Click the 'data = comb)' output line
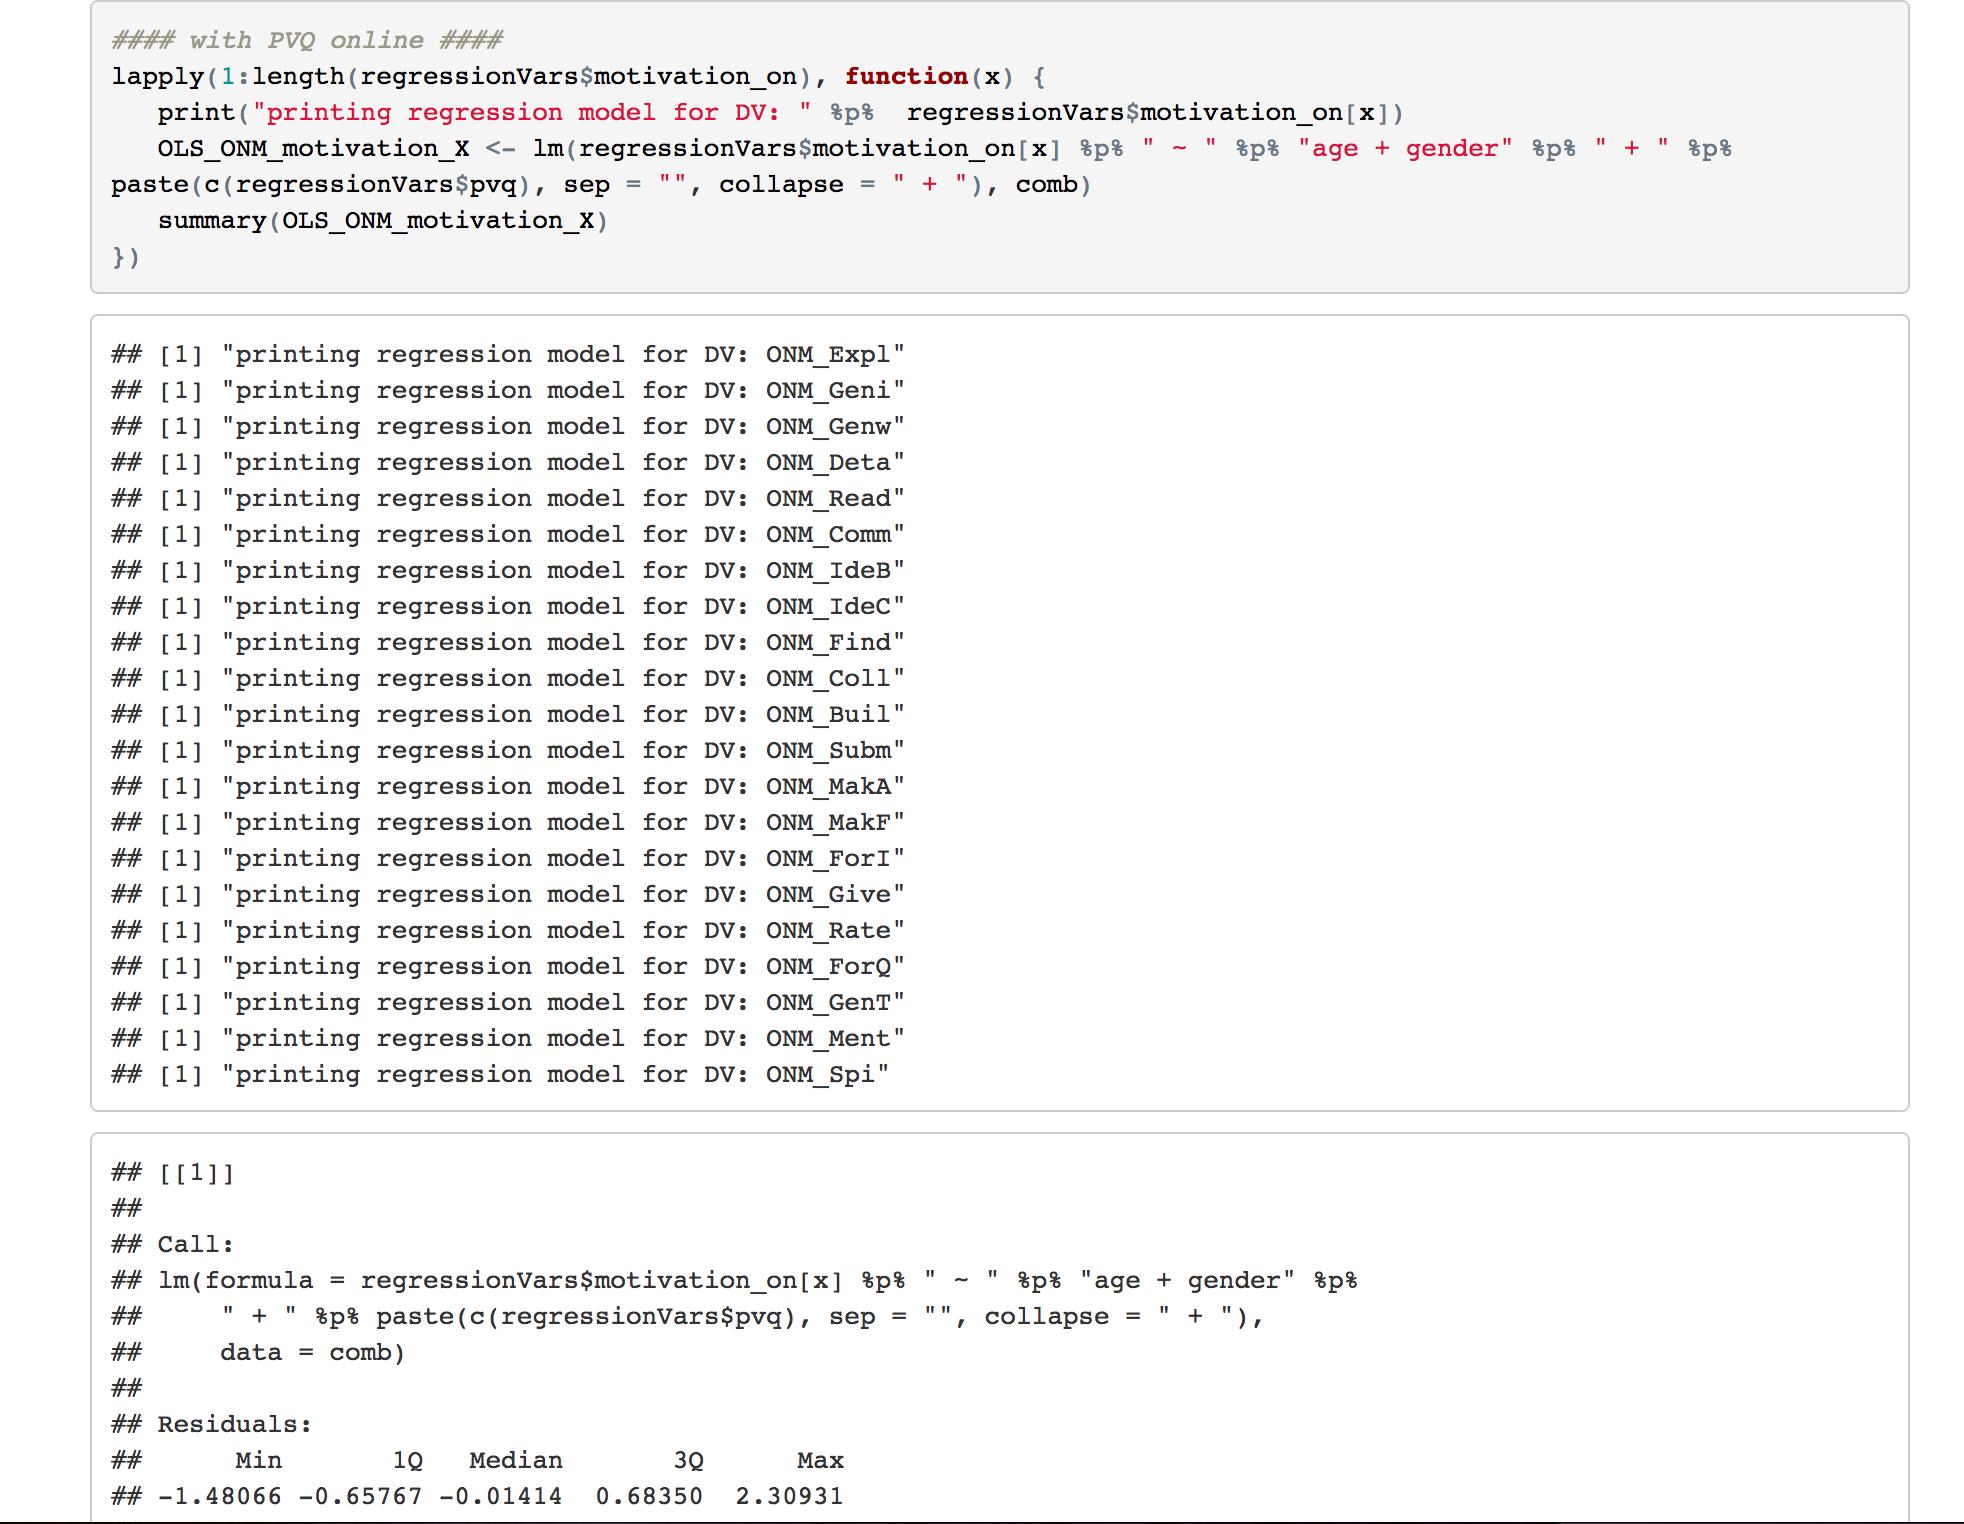 [x=312, y=1352]
